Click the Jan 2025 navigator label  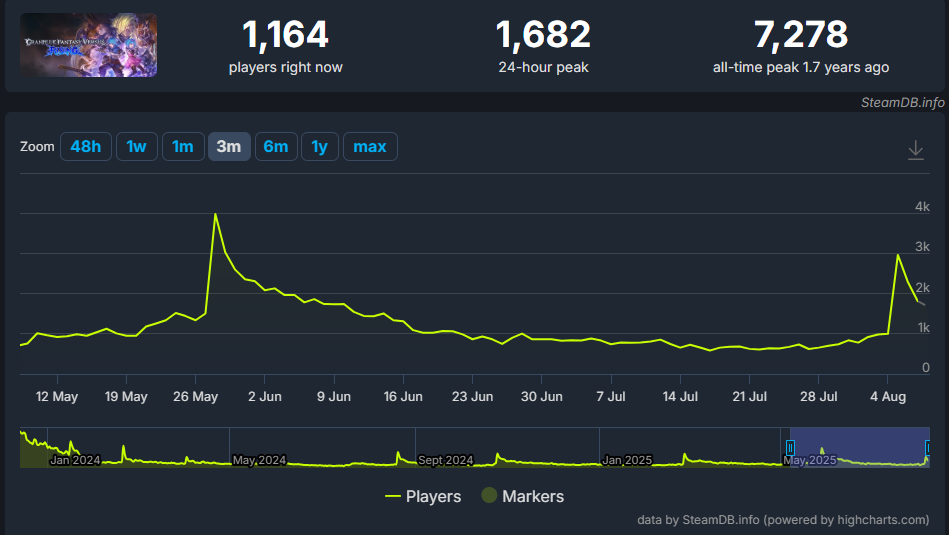(x=627, y=460)
